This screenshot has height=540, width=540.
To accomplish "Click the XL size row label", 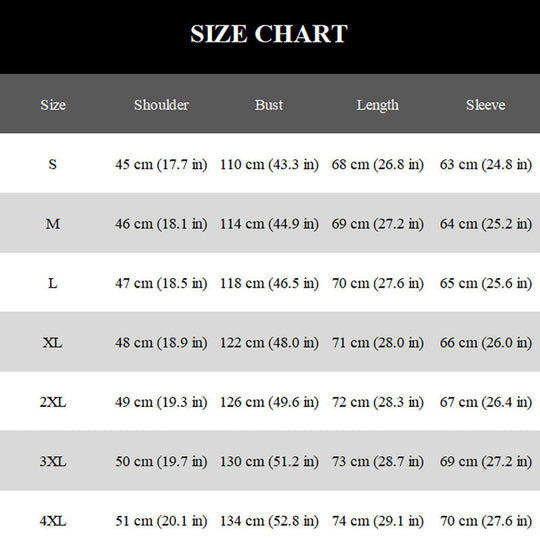I will pyautogui.click(x=53, y=343).
